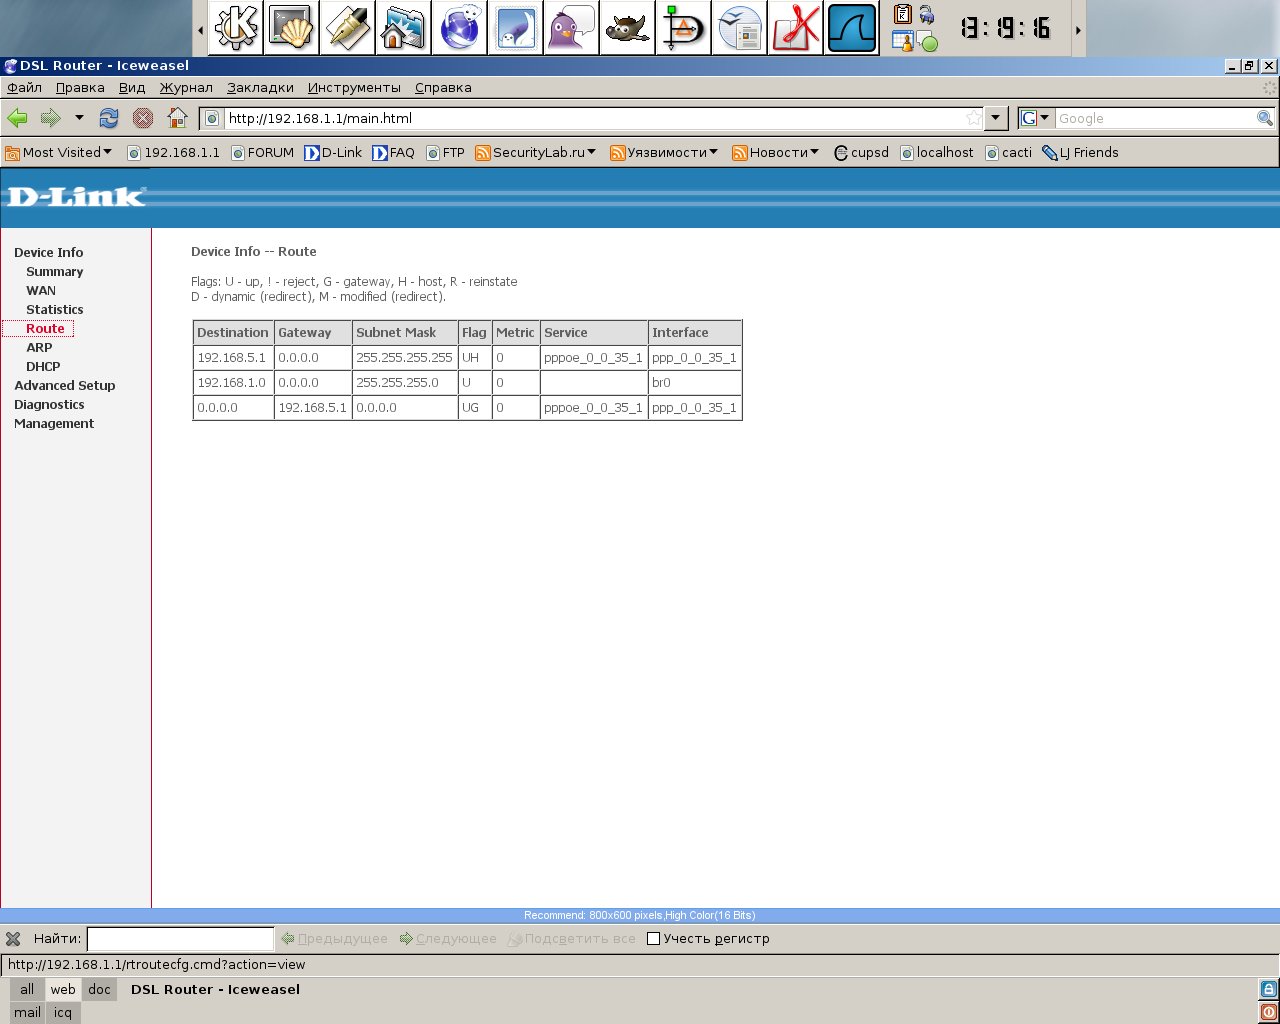
Task: Open Advanced Setup in the sidebar
Action: pyautogui.click(x=65, y=386)
